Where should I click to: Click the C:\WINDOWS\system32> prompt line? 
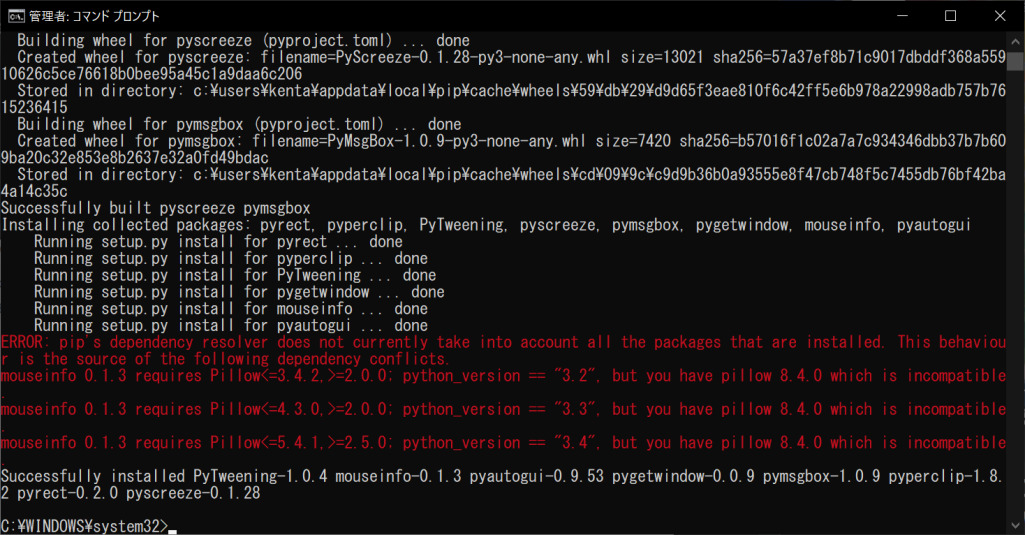pyautogui.click(x=85, y=526)
